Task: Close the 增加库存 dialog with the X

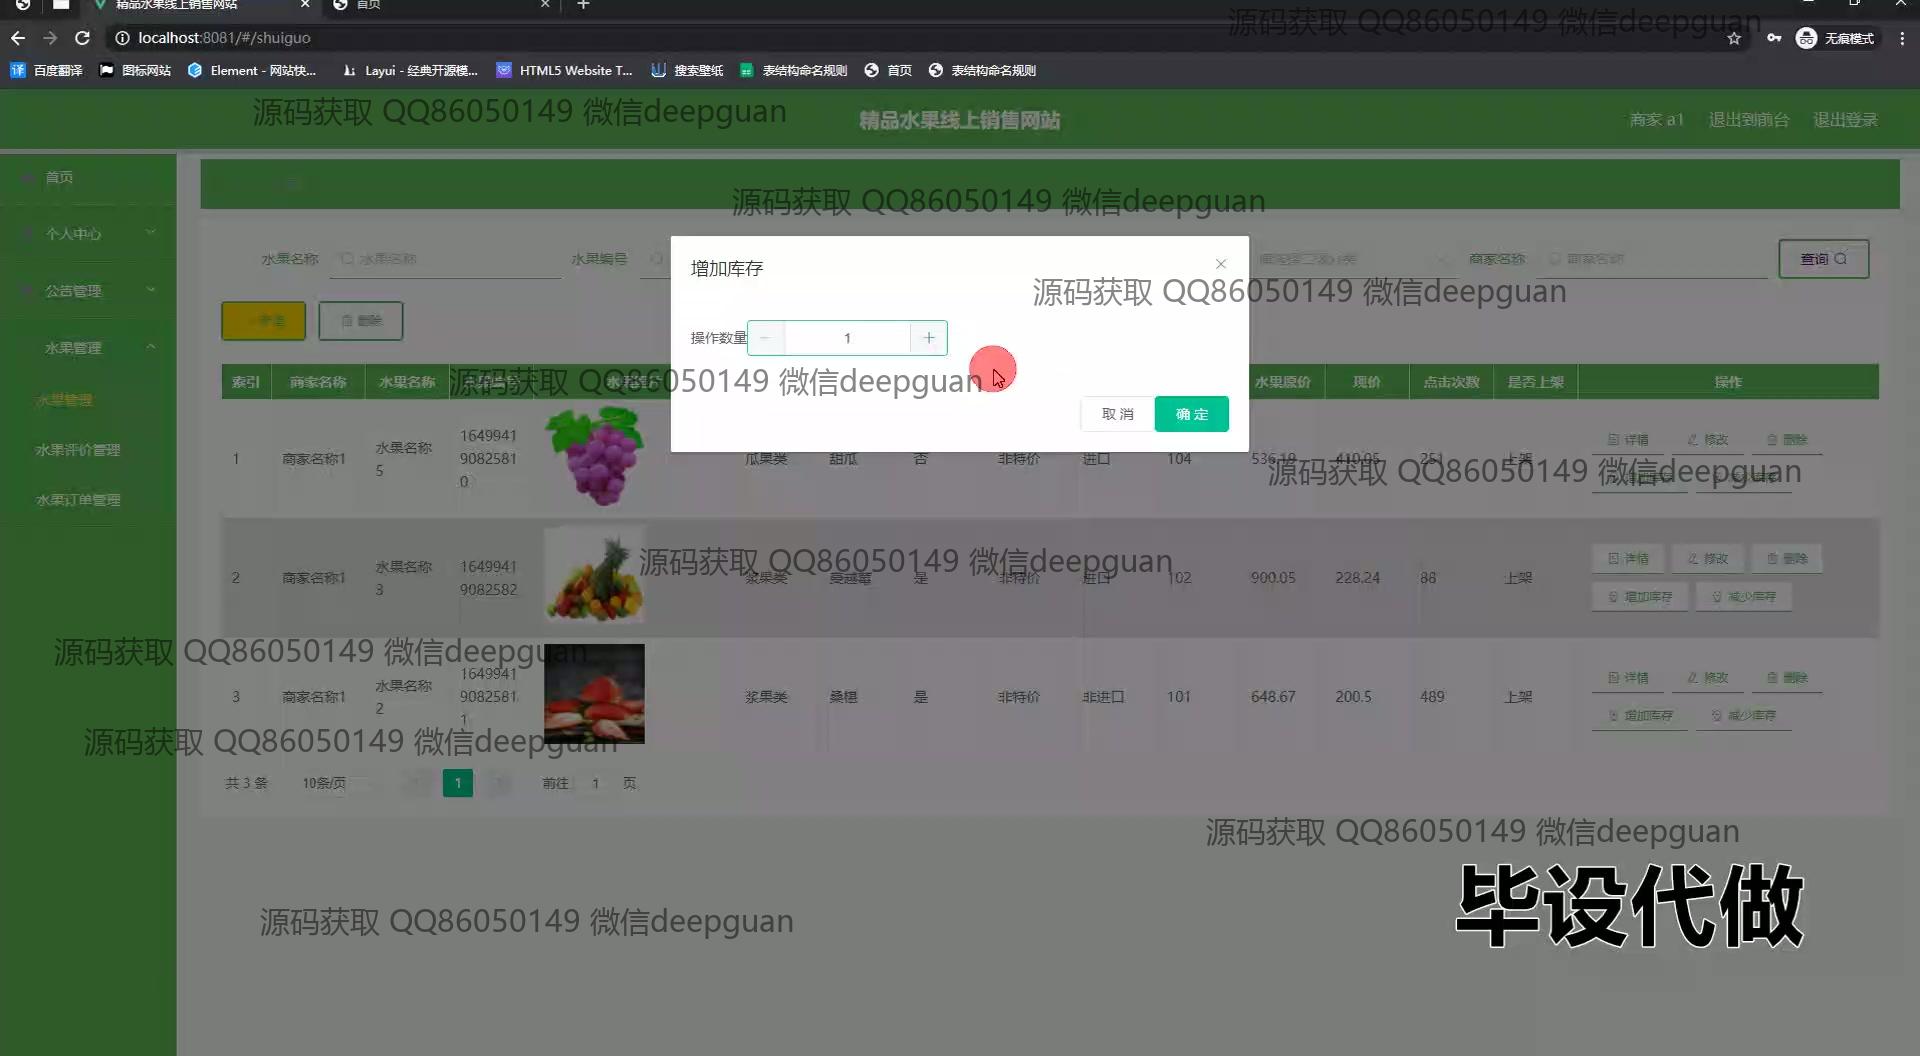Action: 1221,264
